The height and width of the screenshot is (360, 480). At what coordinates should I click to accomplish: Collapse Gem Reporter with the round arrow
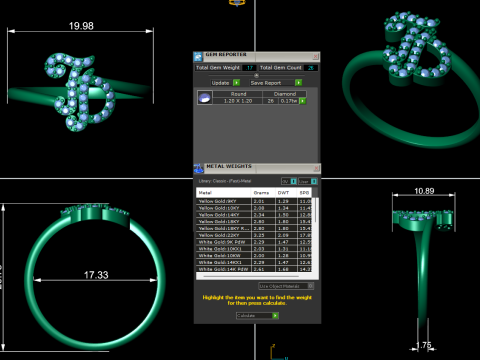coord(256,75)
